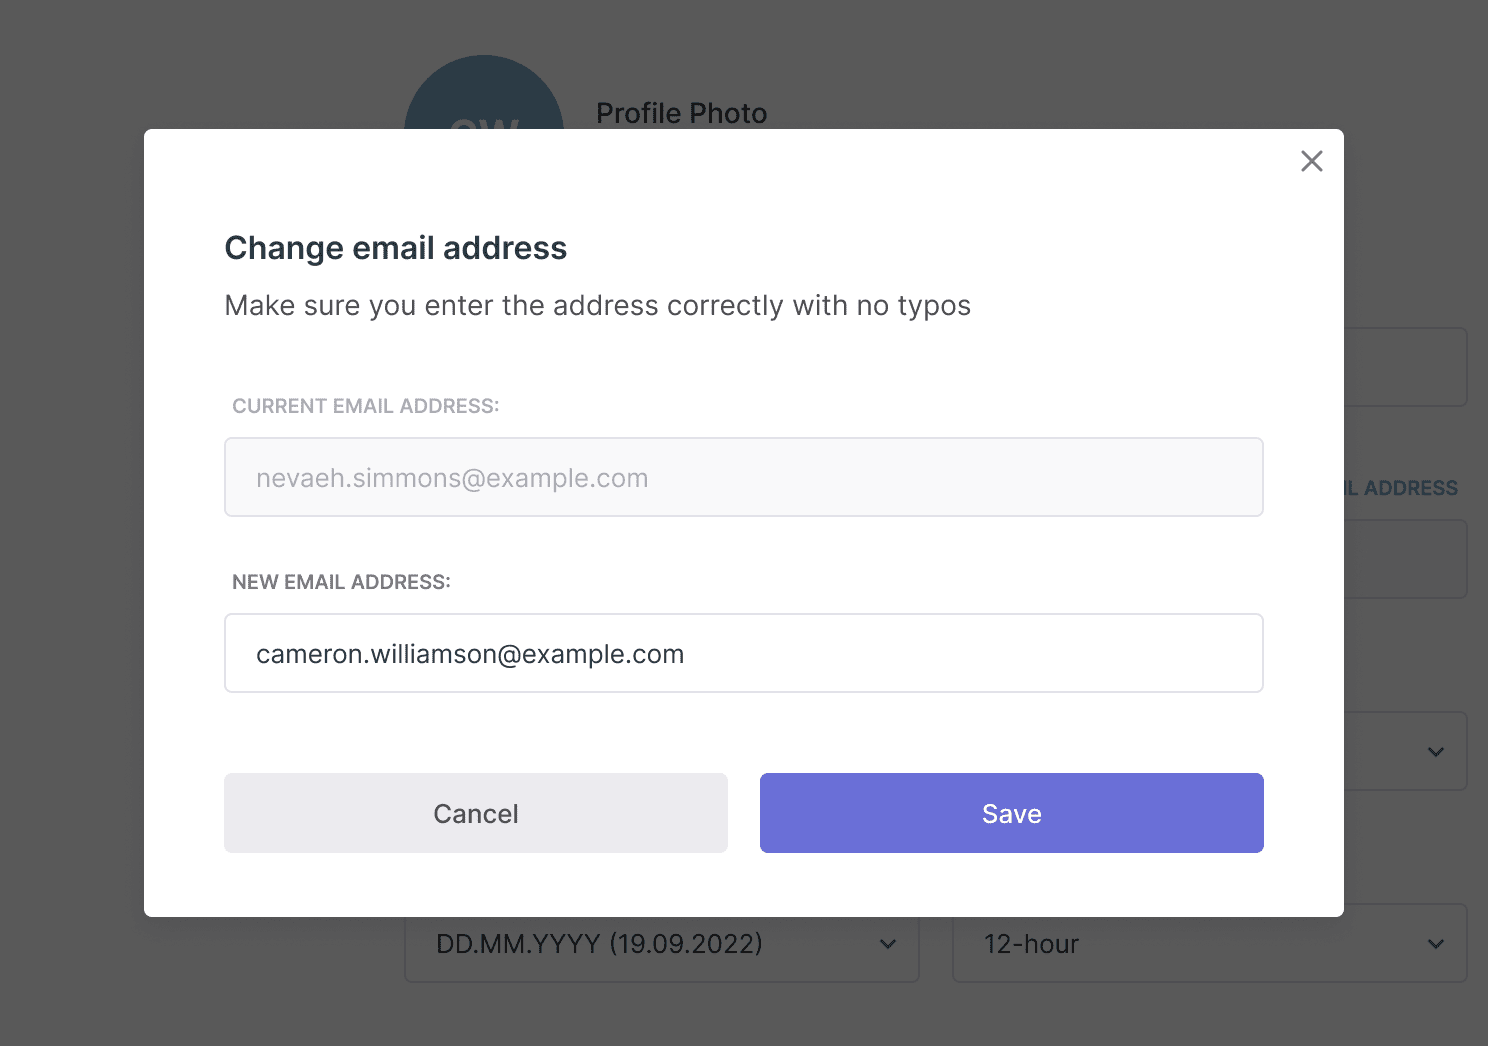Click the round profile avatar behind the dialog

coord(484,92)
